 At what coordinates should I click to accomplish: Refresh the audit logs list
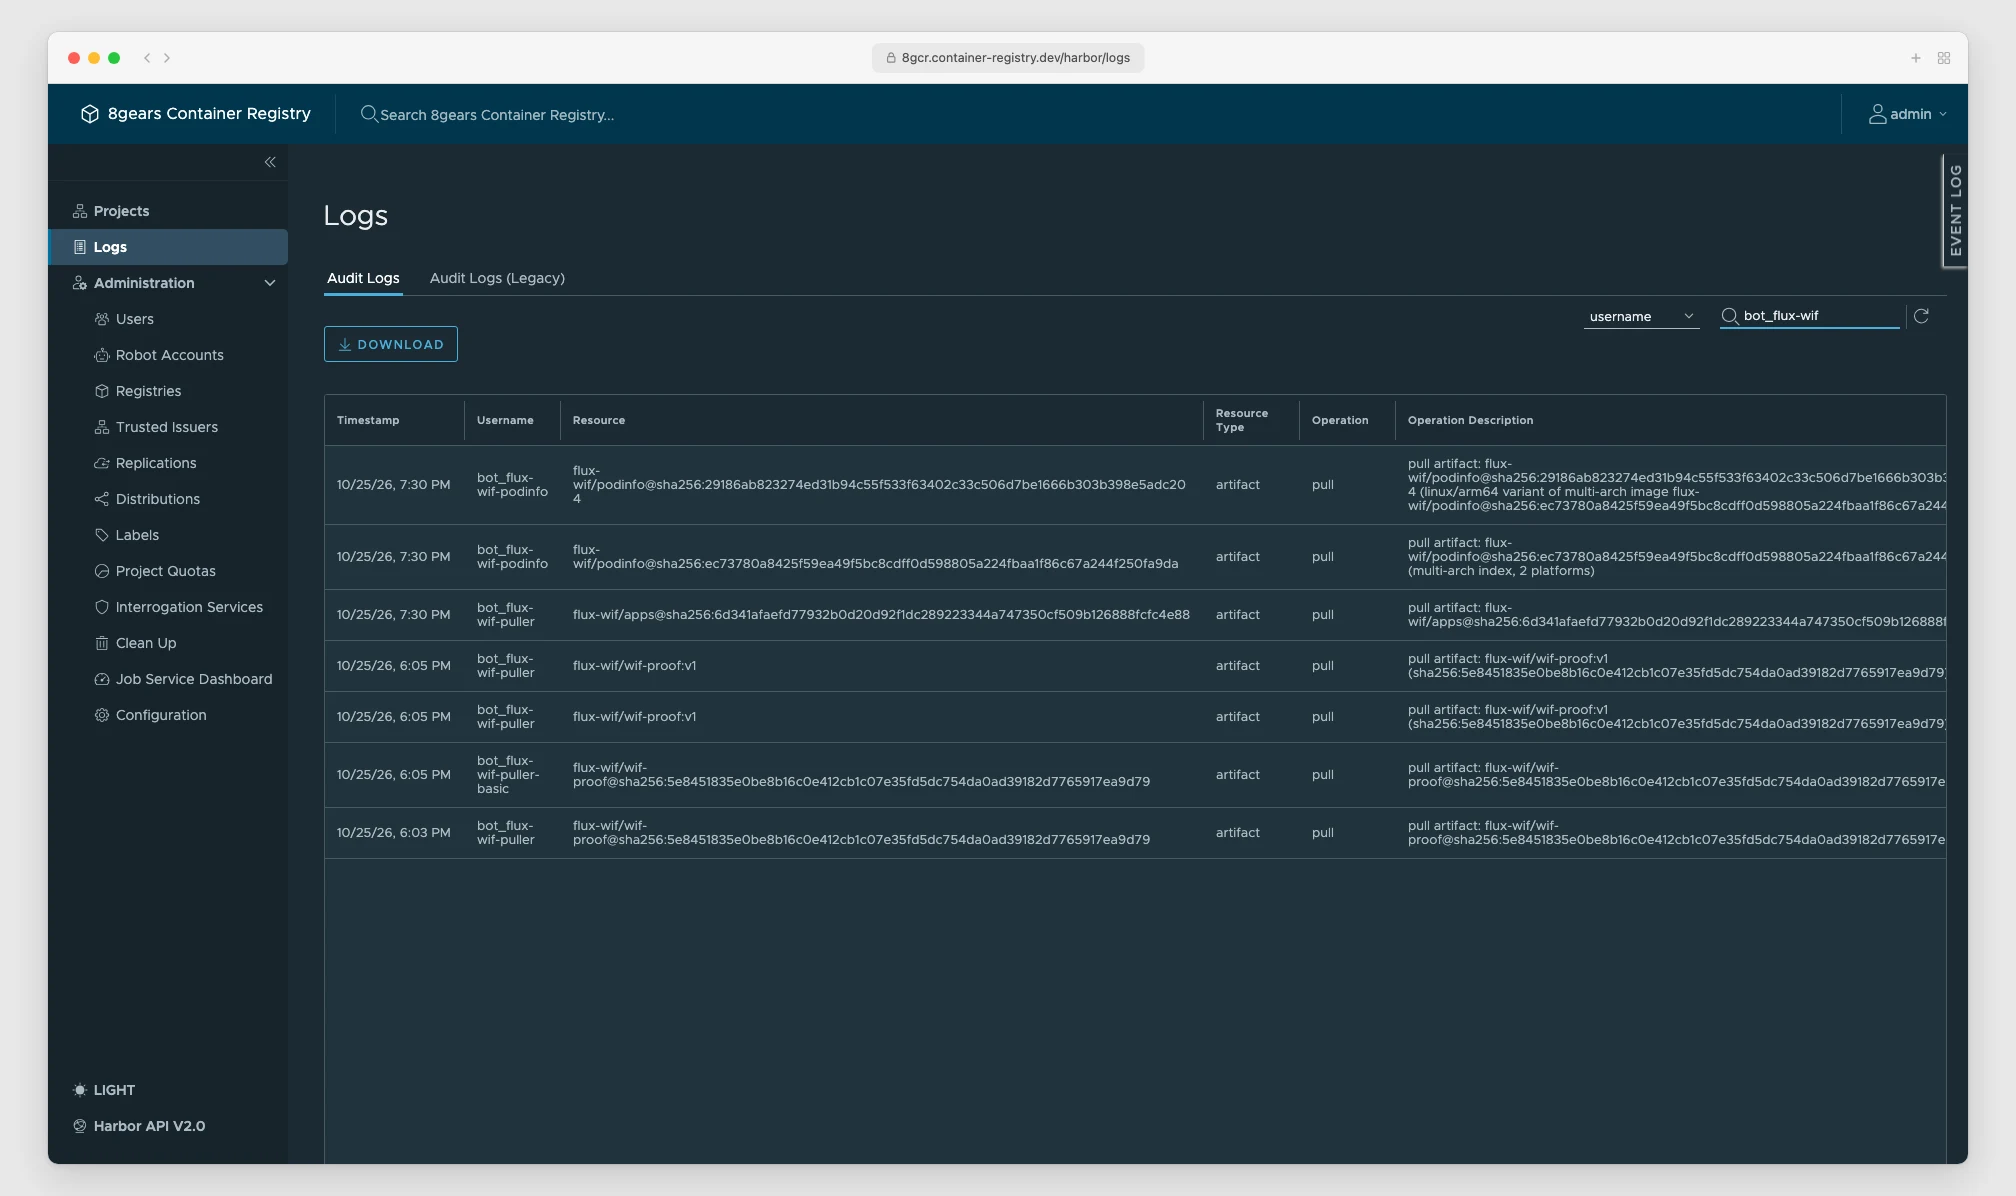pos(1921,316)
